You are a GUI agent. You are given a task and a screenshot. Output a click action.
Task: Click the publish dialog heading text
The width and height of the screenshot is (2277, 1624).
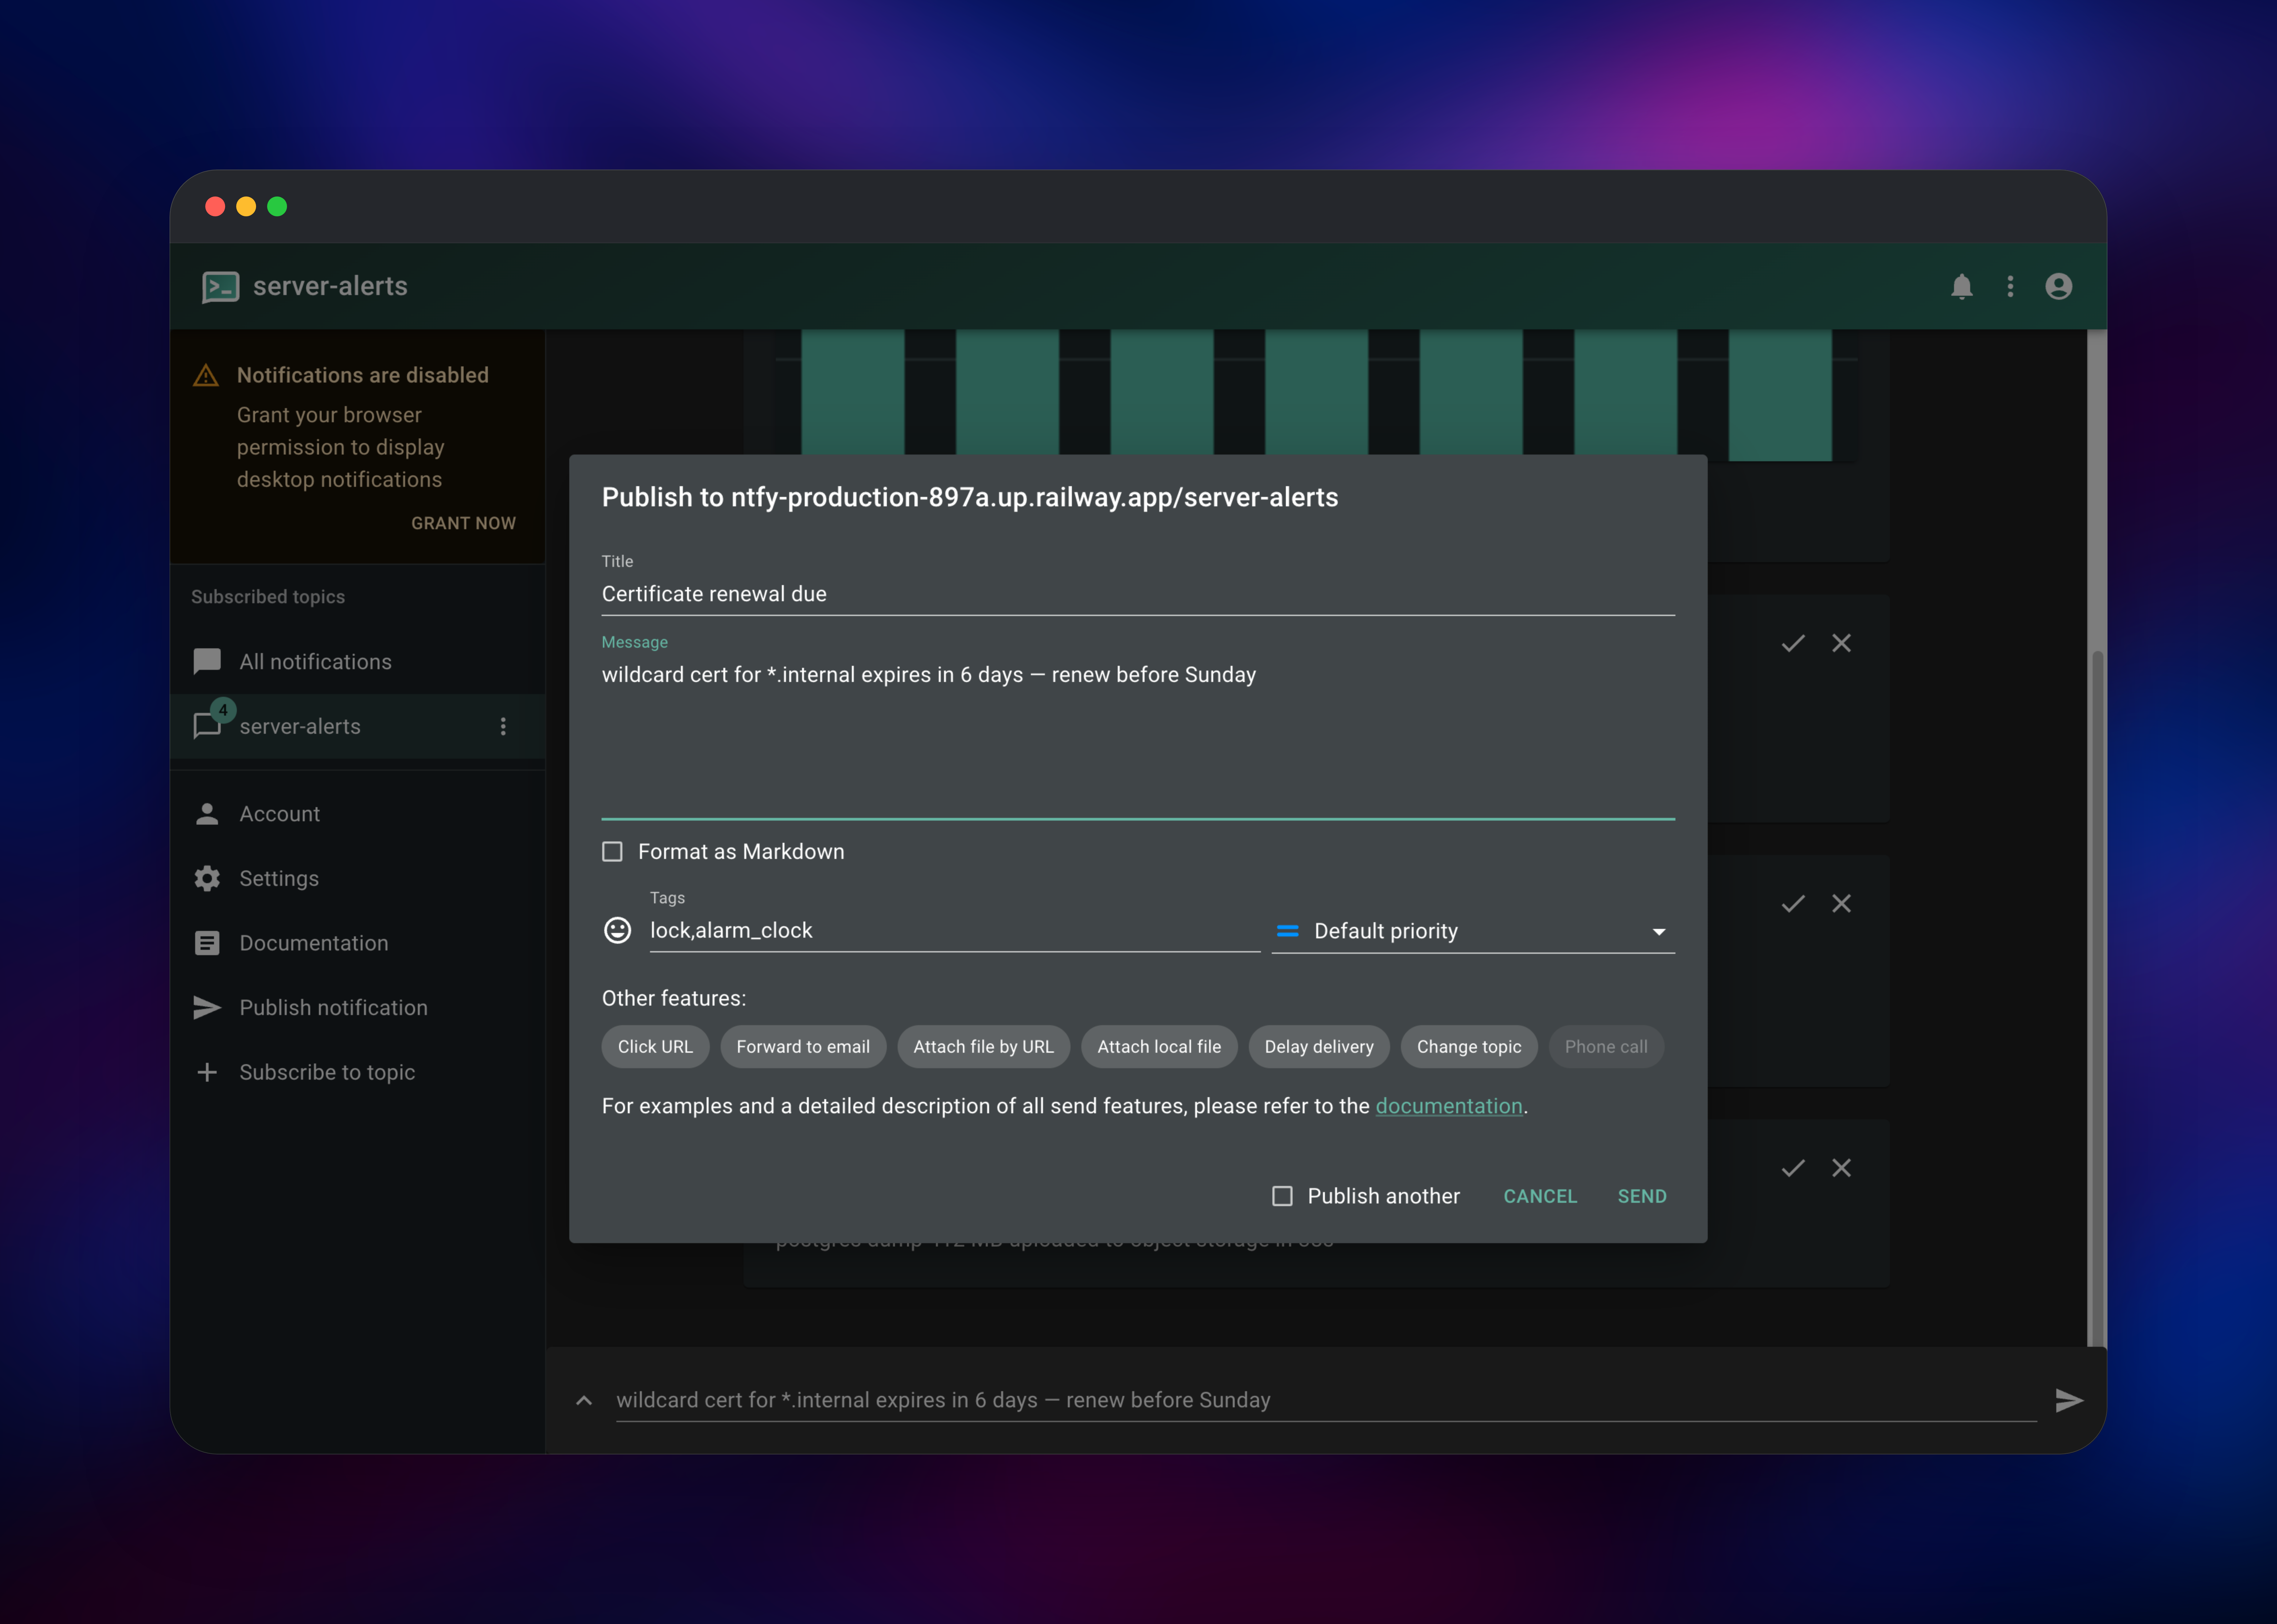970,498
